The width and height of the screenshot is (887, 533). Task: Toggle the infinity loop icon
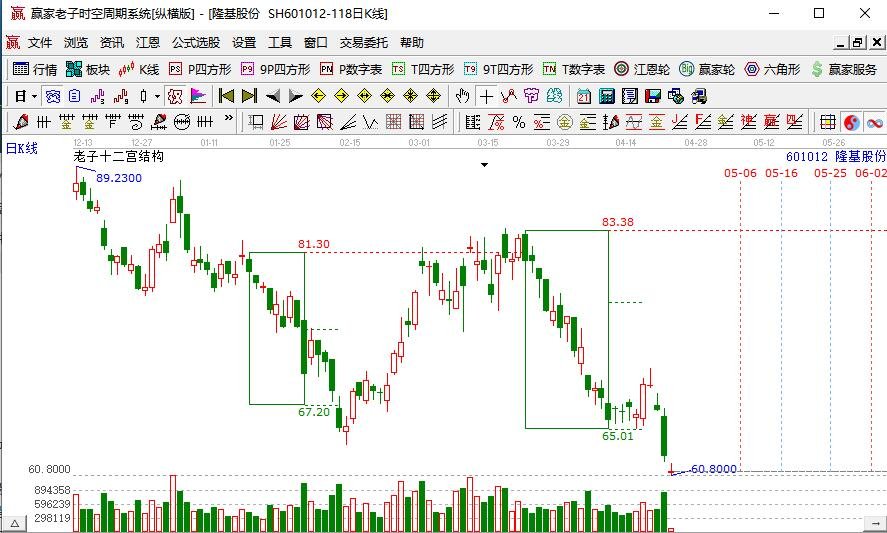coord(875,122)
